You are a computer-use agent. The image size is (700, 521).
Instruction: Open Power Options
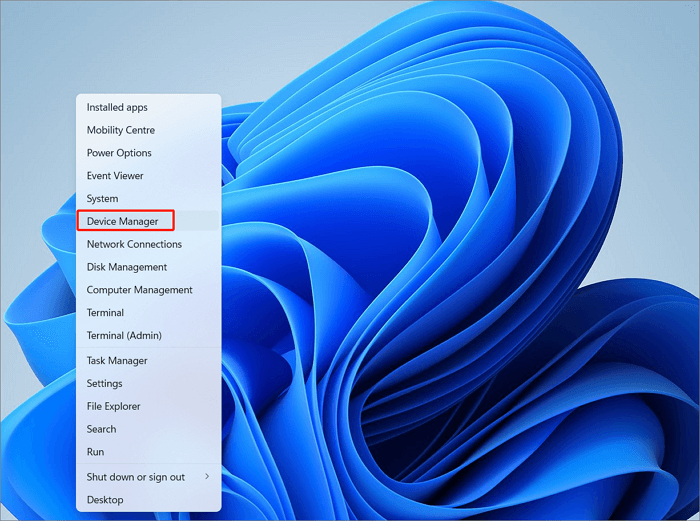[119, 153]
